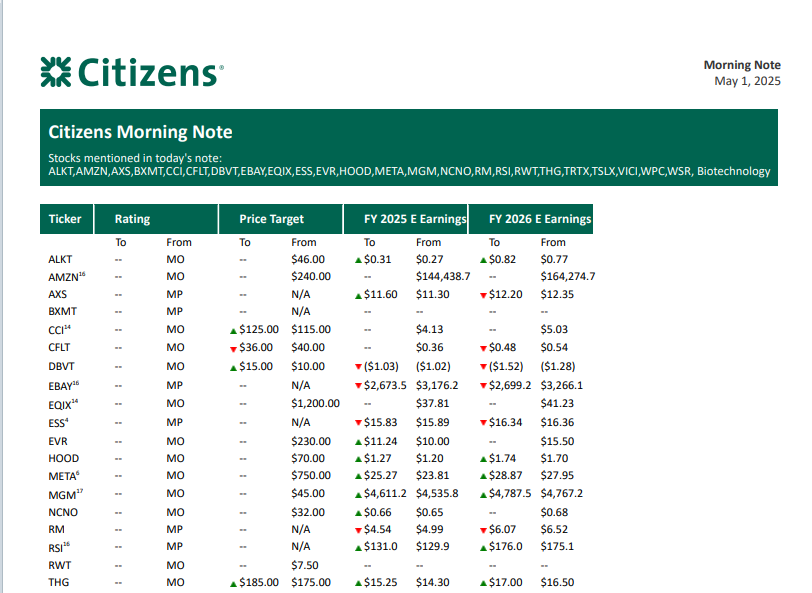812x593 pixels.
Task: Click the HOOD ticker cell
Action: 64,458
